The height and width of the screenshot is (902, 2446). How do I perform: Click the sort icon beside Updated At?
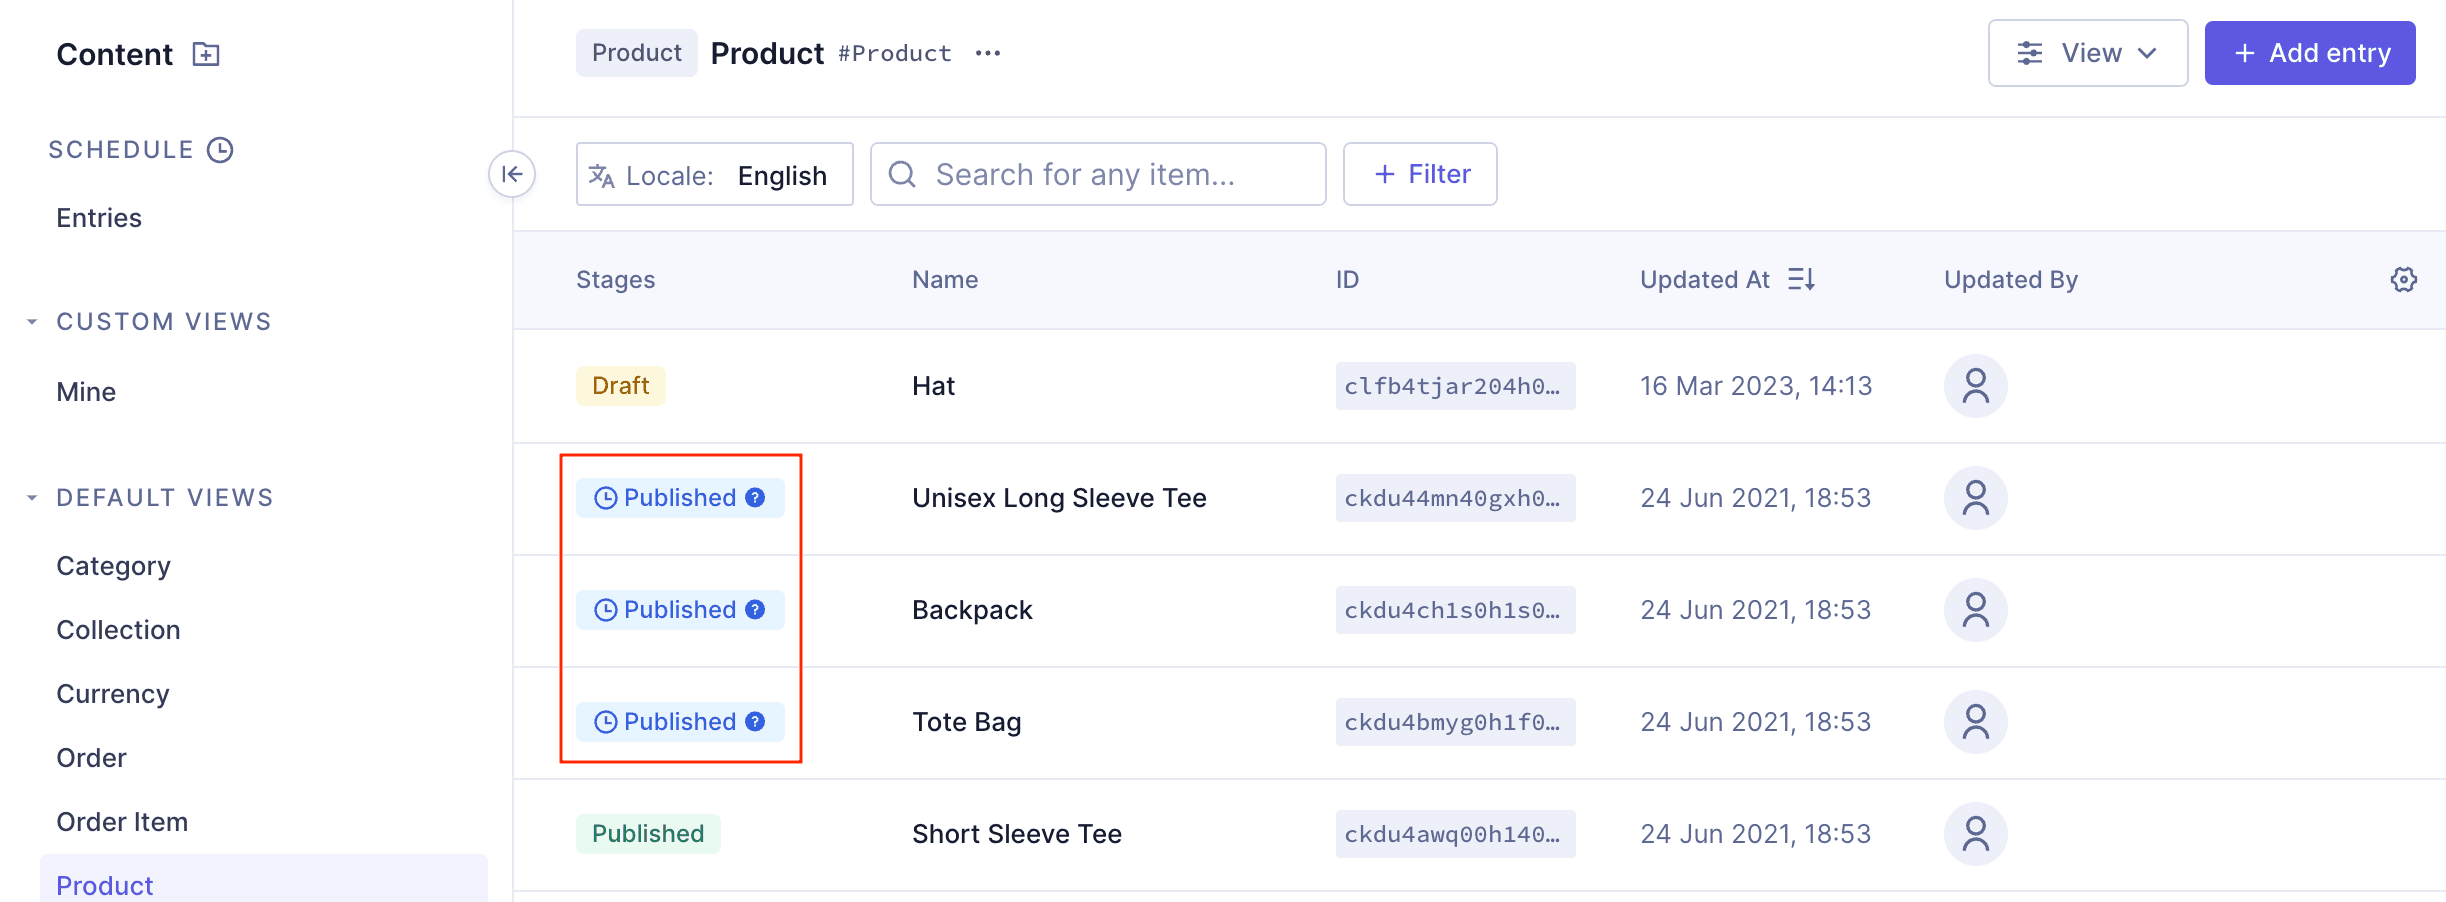point(1801,280)
